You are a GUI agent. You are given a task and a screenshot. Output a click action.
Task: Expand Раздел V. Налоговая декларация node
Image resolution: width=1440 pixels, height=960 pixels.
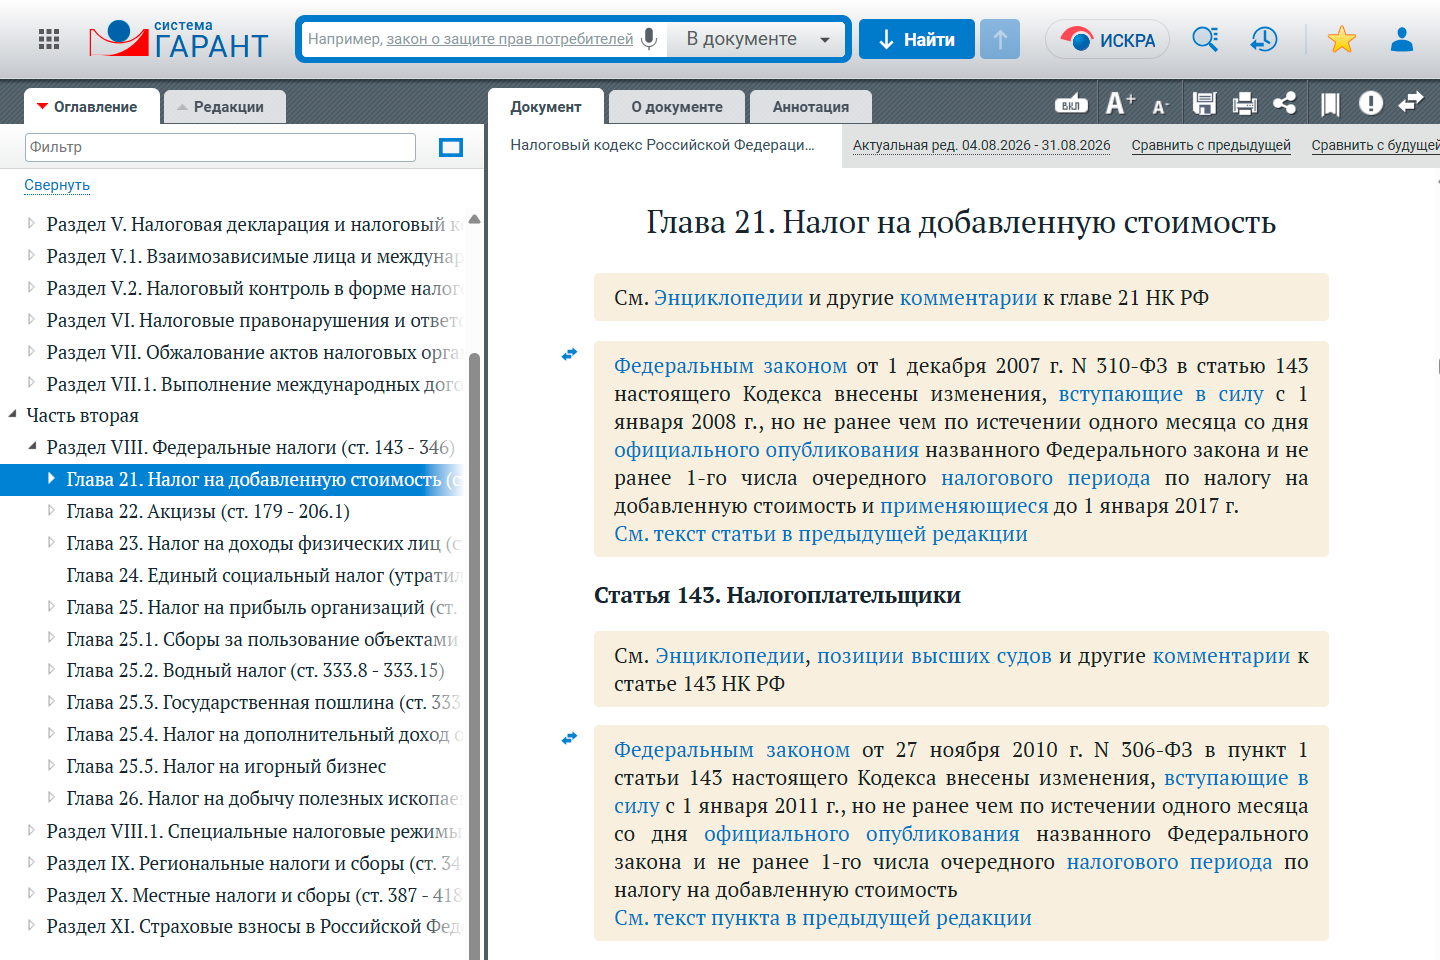click(32, 224)
